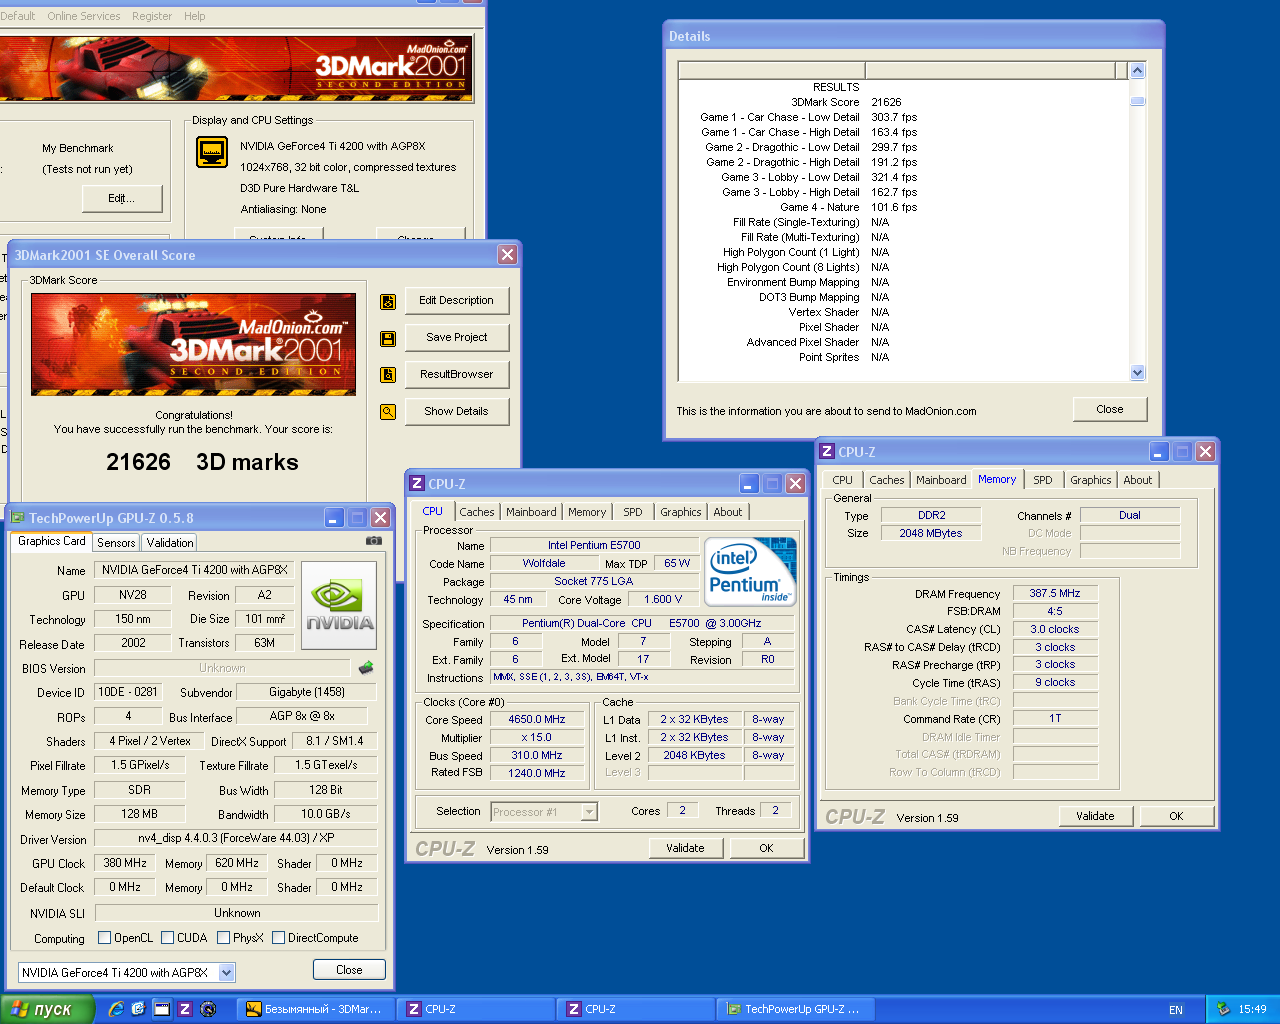Viewport: 1280px width, 1024px height.
Task: Click the GPU-Z Name field showing GeForce4 Ti 4200
Action: (x=194, y=570)
